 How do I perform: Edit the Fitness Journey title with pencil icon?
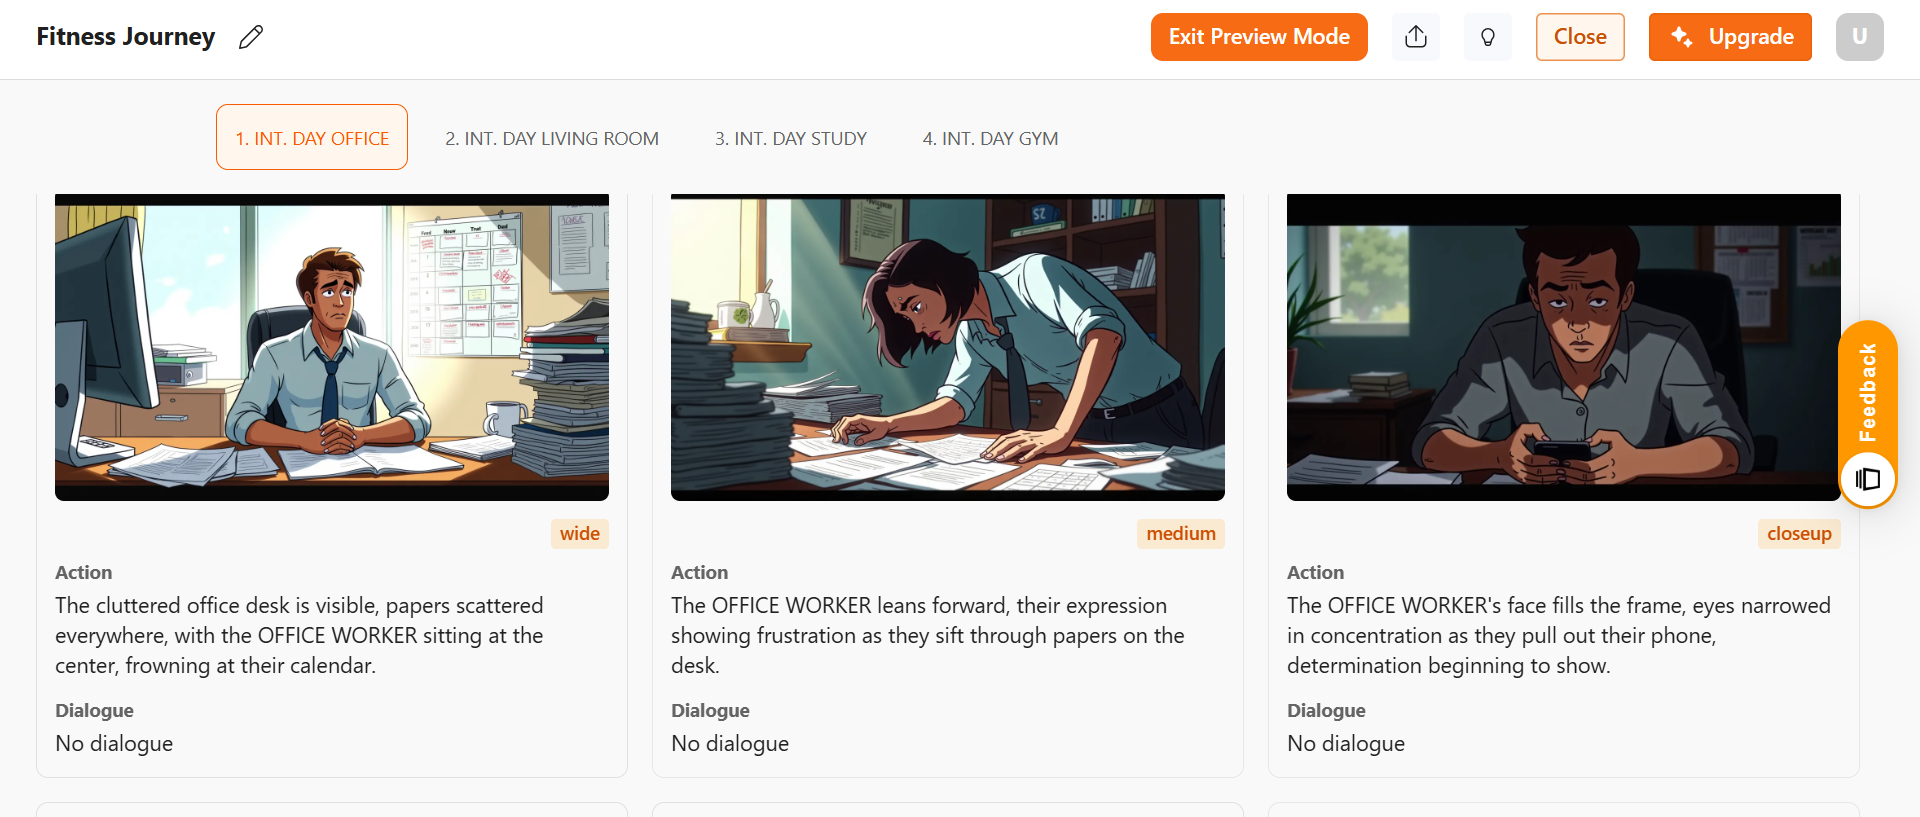point(251,37)
